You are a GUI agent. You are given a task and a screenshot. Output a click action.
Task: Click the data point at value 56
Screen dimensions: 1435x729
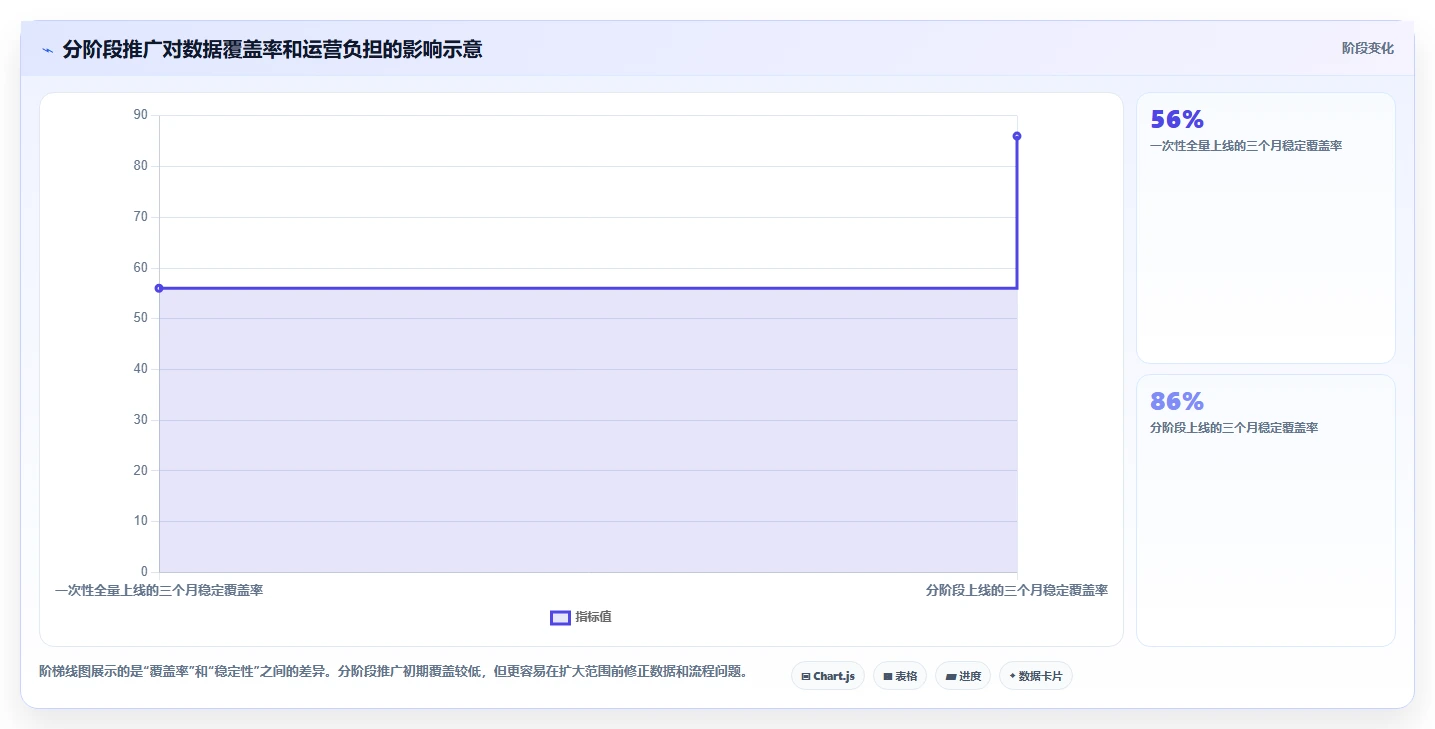pos(159,288)
